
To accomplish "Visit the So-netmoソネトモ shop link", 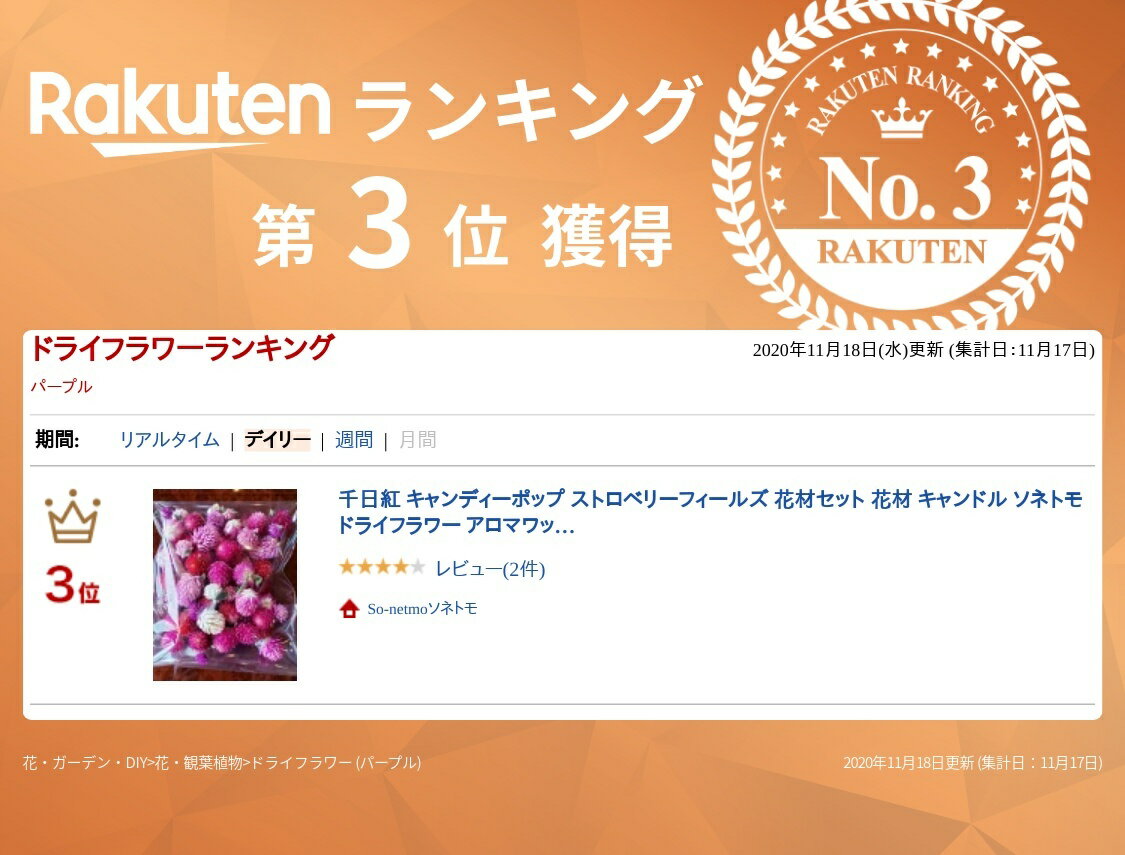I will click(x=422, y=609).
